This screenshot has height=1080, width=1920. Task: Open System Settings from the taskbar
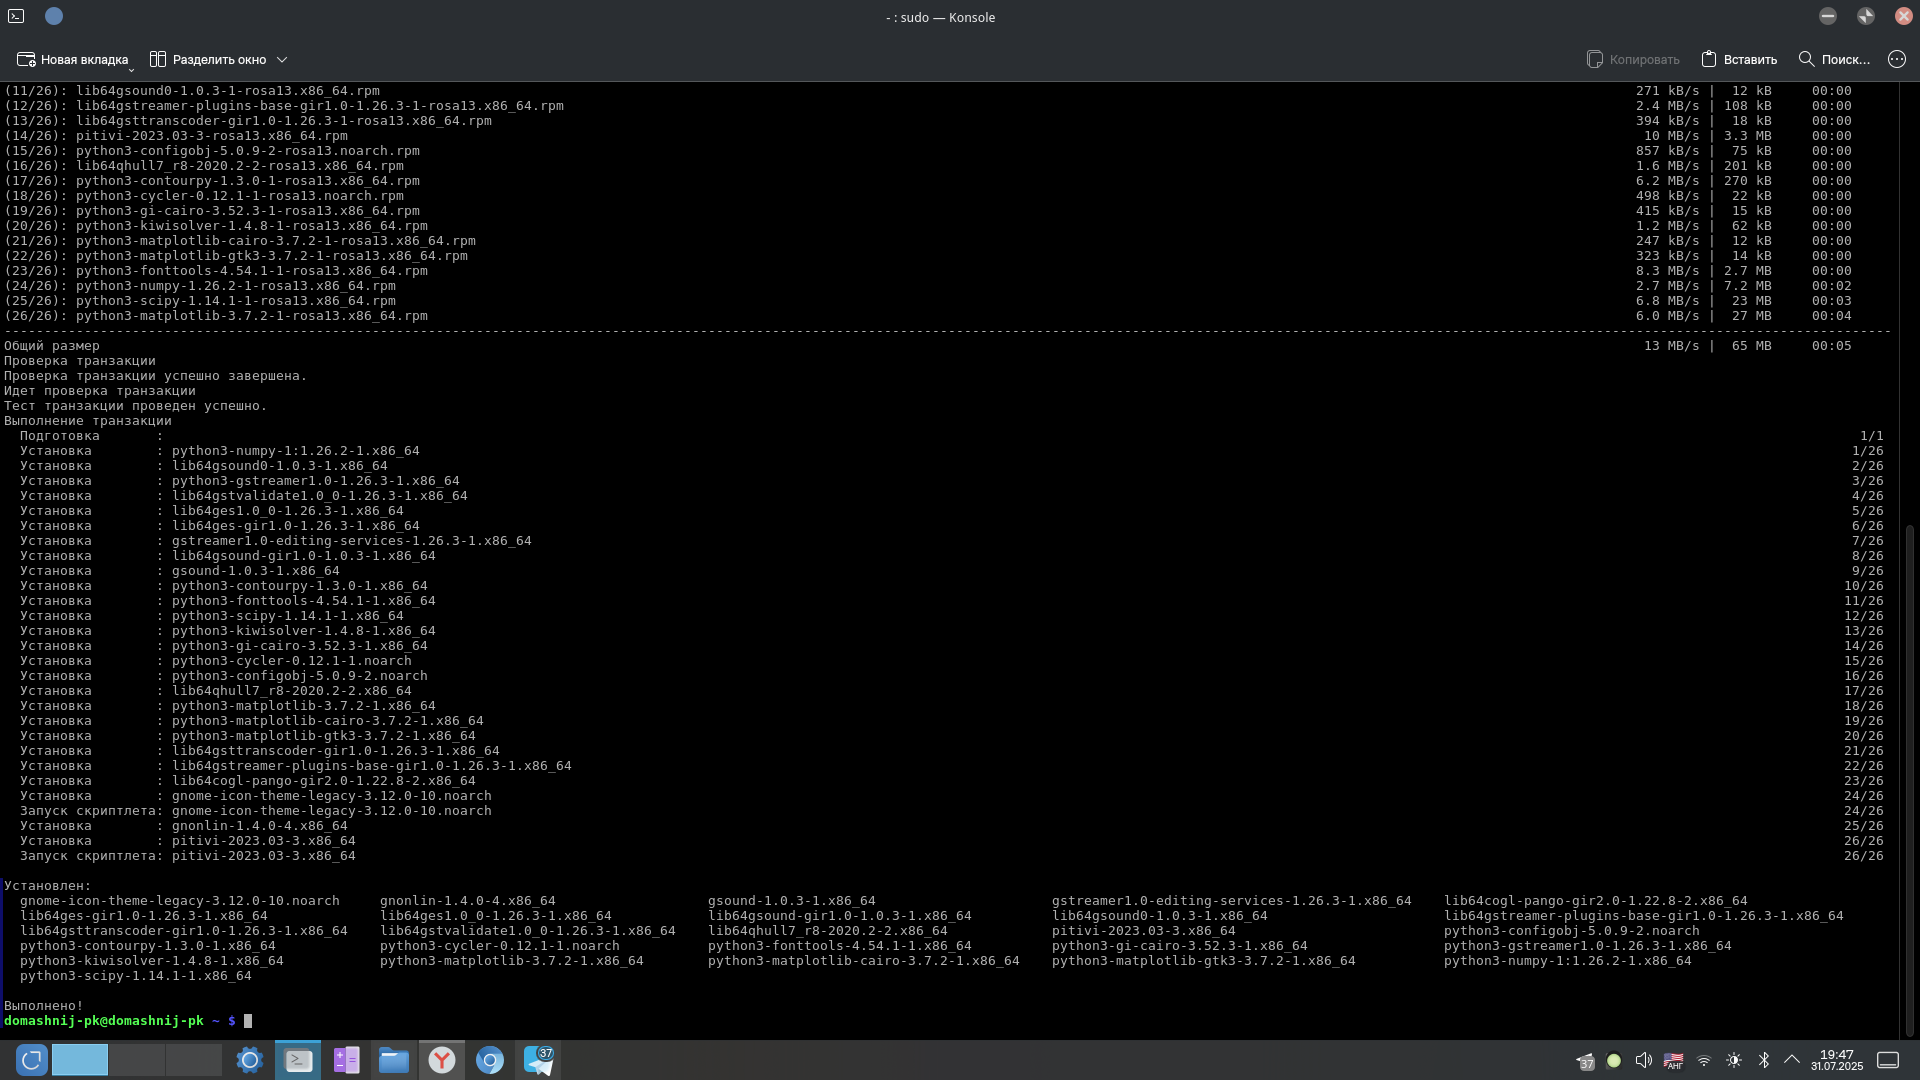tap(250, 1060)
